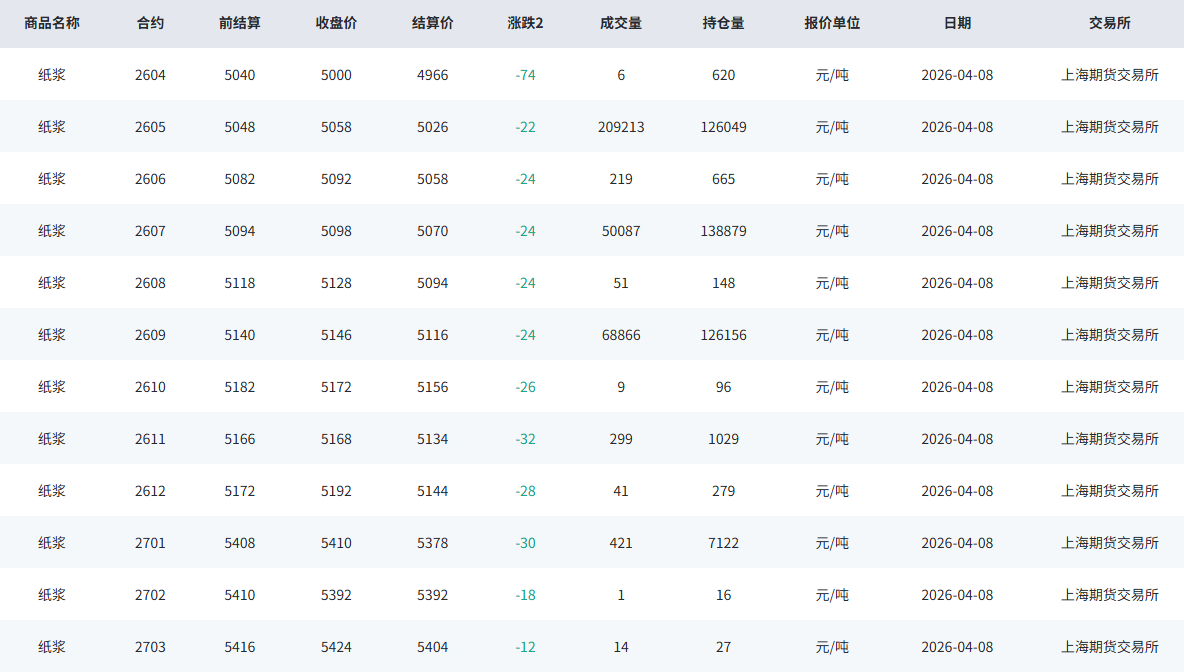Click the 商品名称 column header
This screenshot has width=1184, height=672.
(52, 23)
